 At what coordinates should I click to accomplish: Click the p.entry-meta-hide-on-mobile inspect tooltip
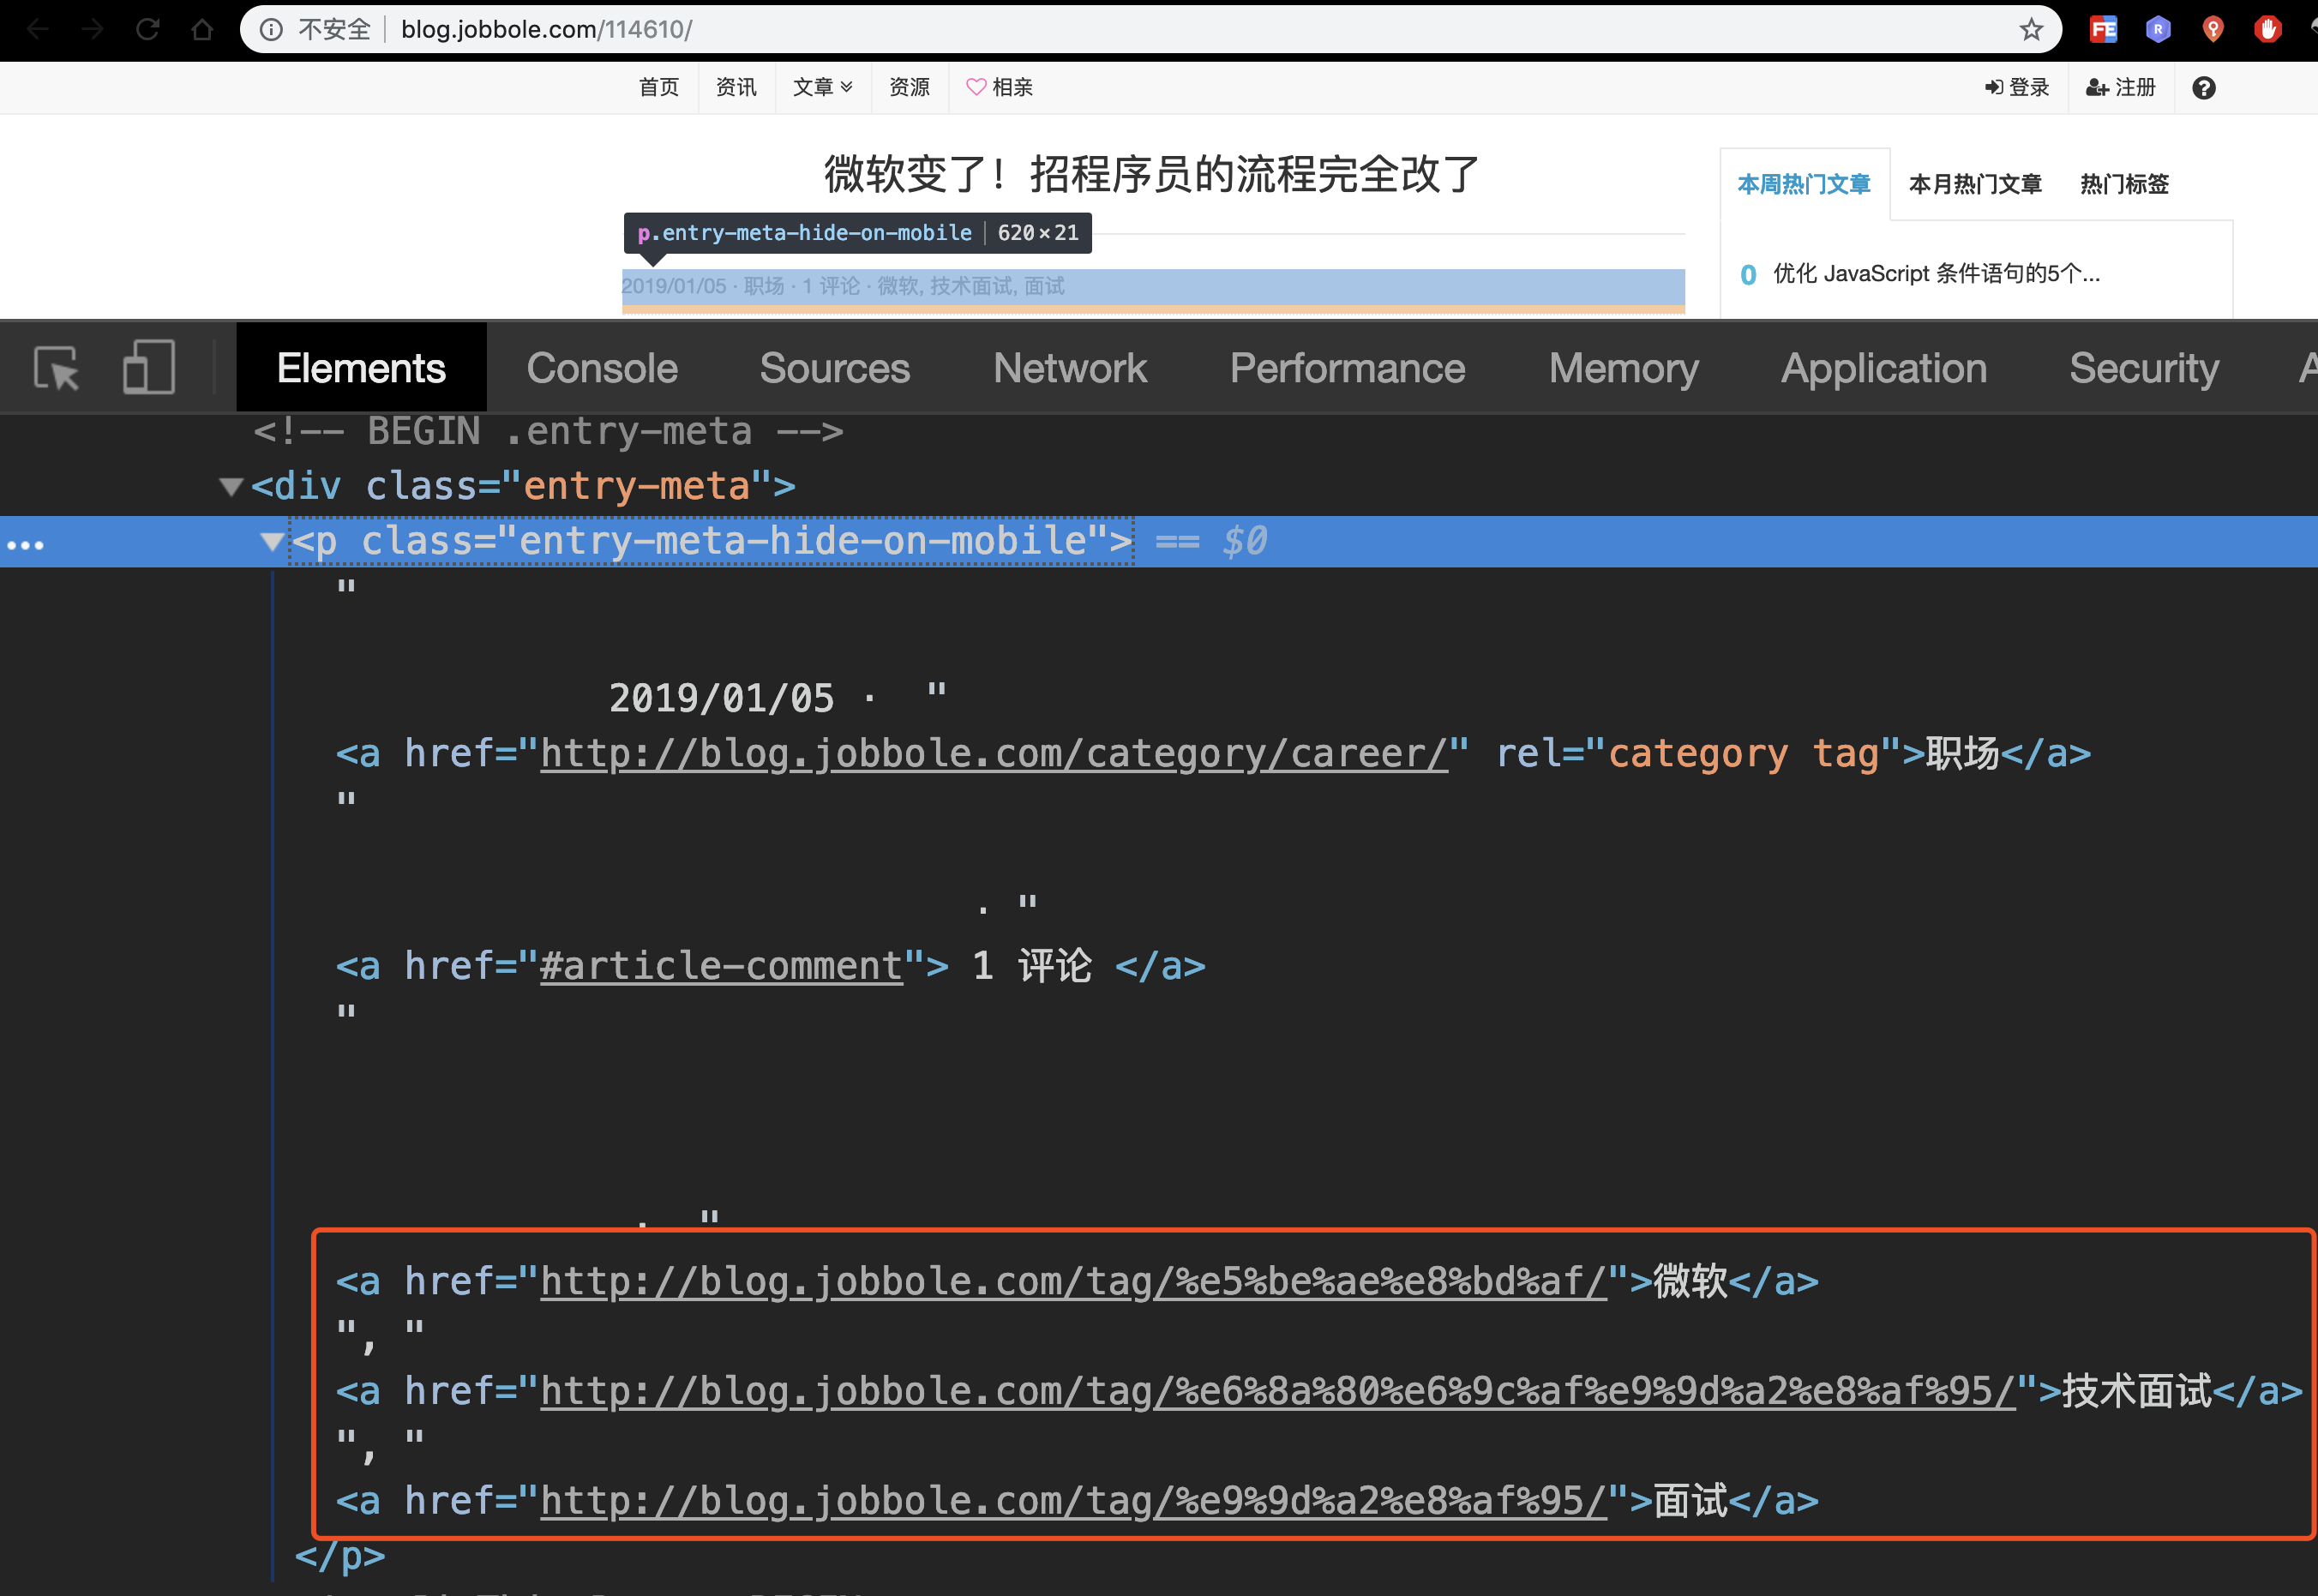click(x=857, y=233)
